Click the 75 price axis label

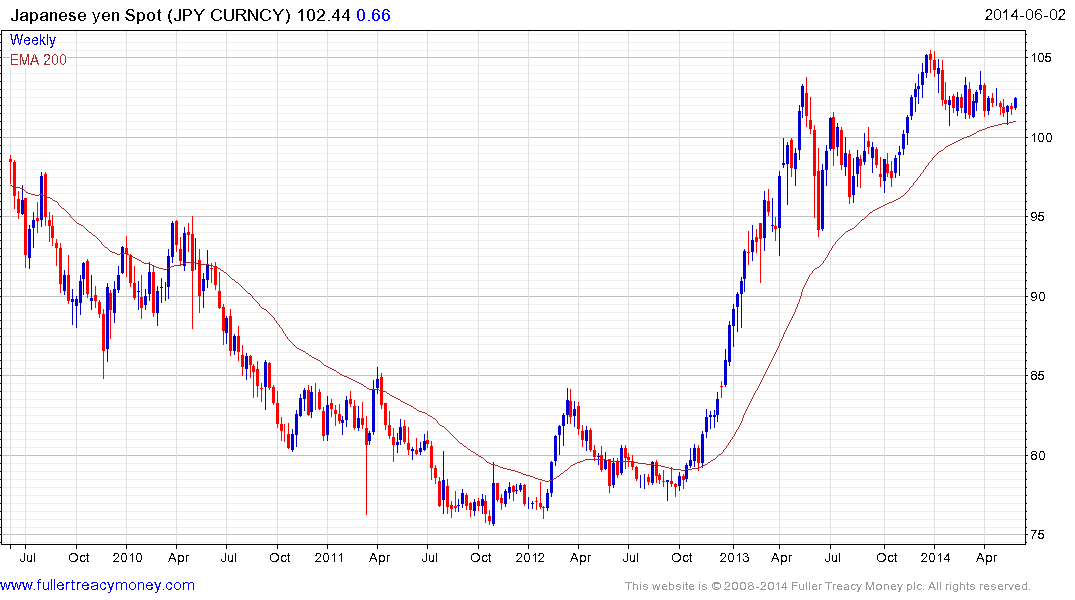1038,535
